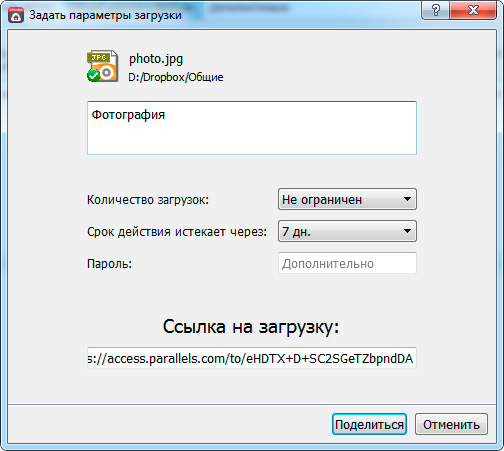Screen dimensions: 504x451
Task: Select the access.parallels.com download link field
Action: [x=252, y=358]
